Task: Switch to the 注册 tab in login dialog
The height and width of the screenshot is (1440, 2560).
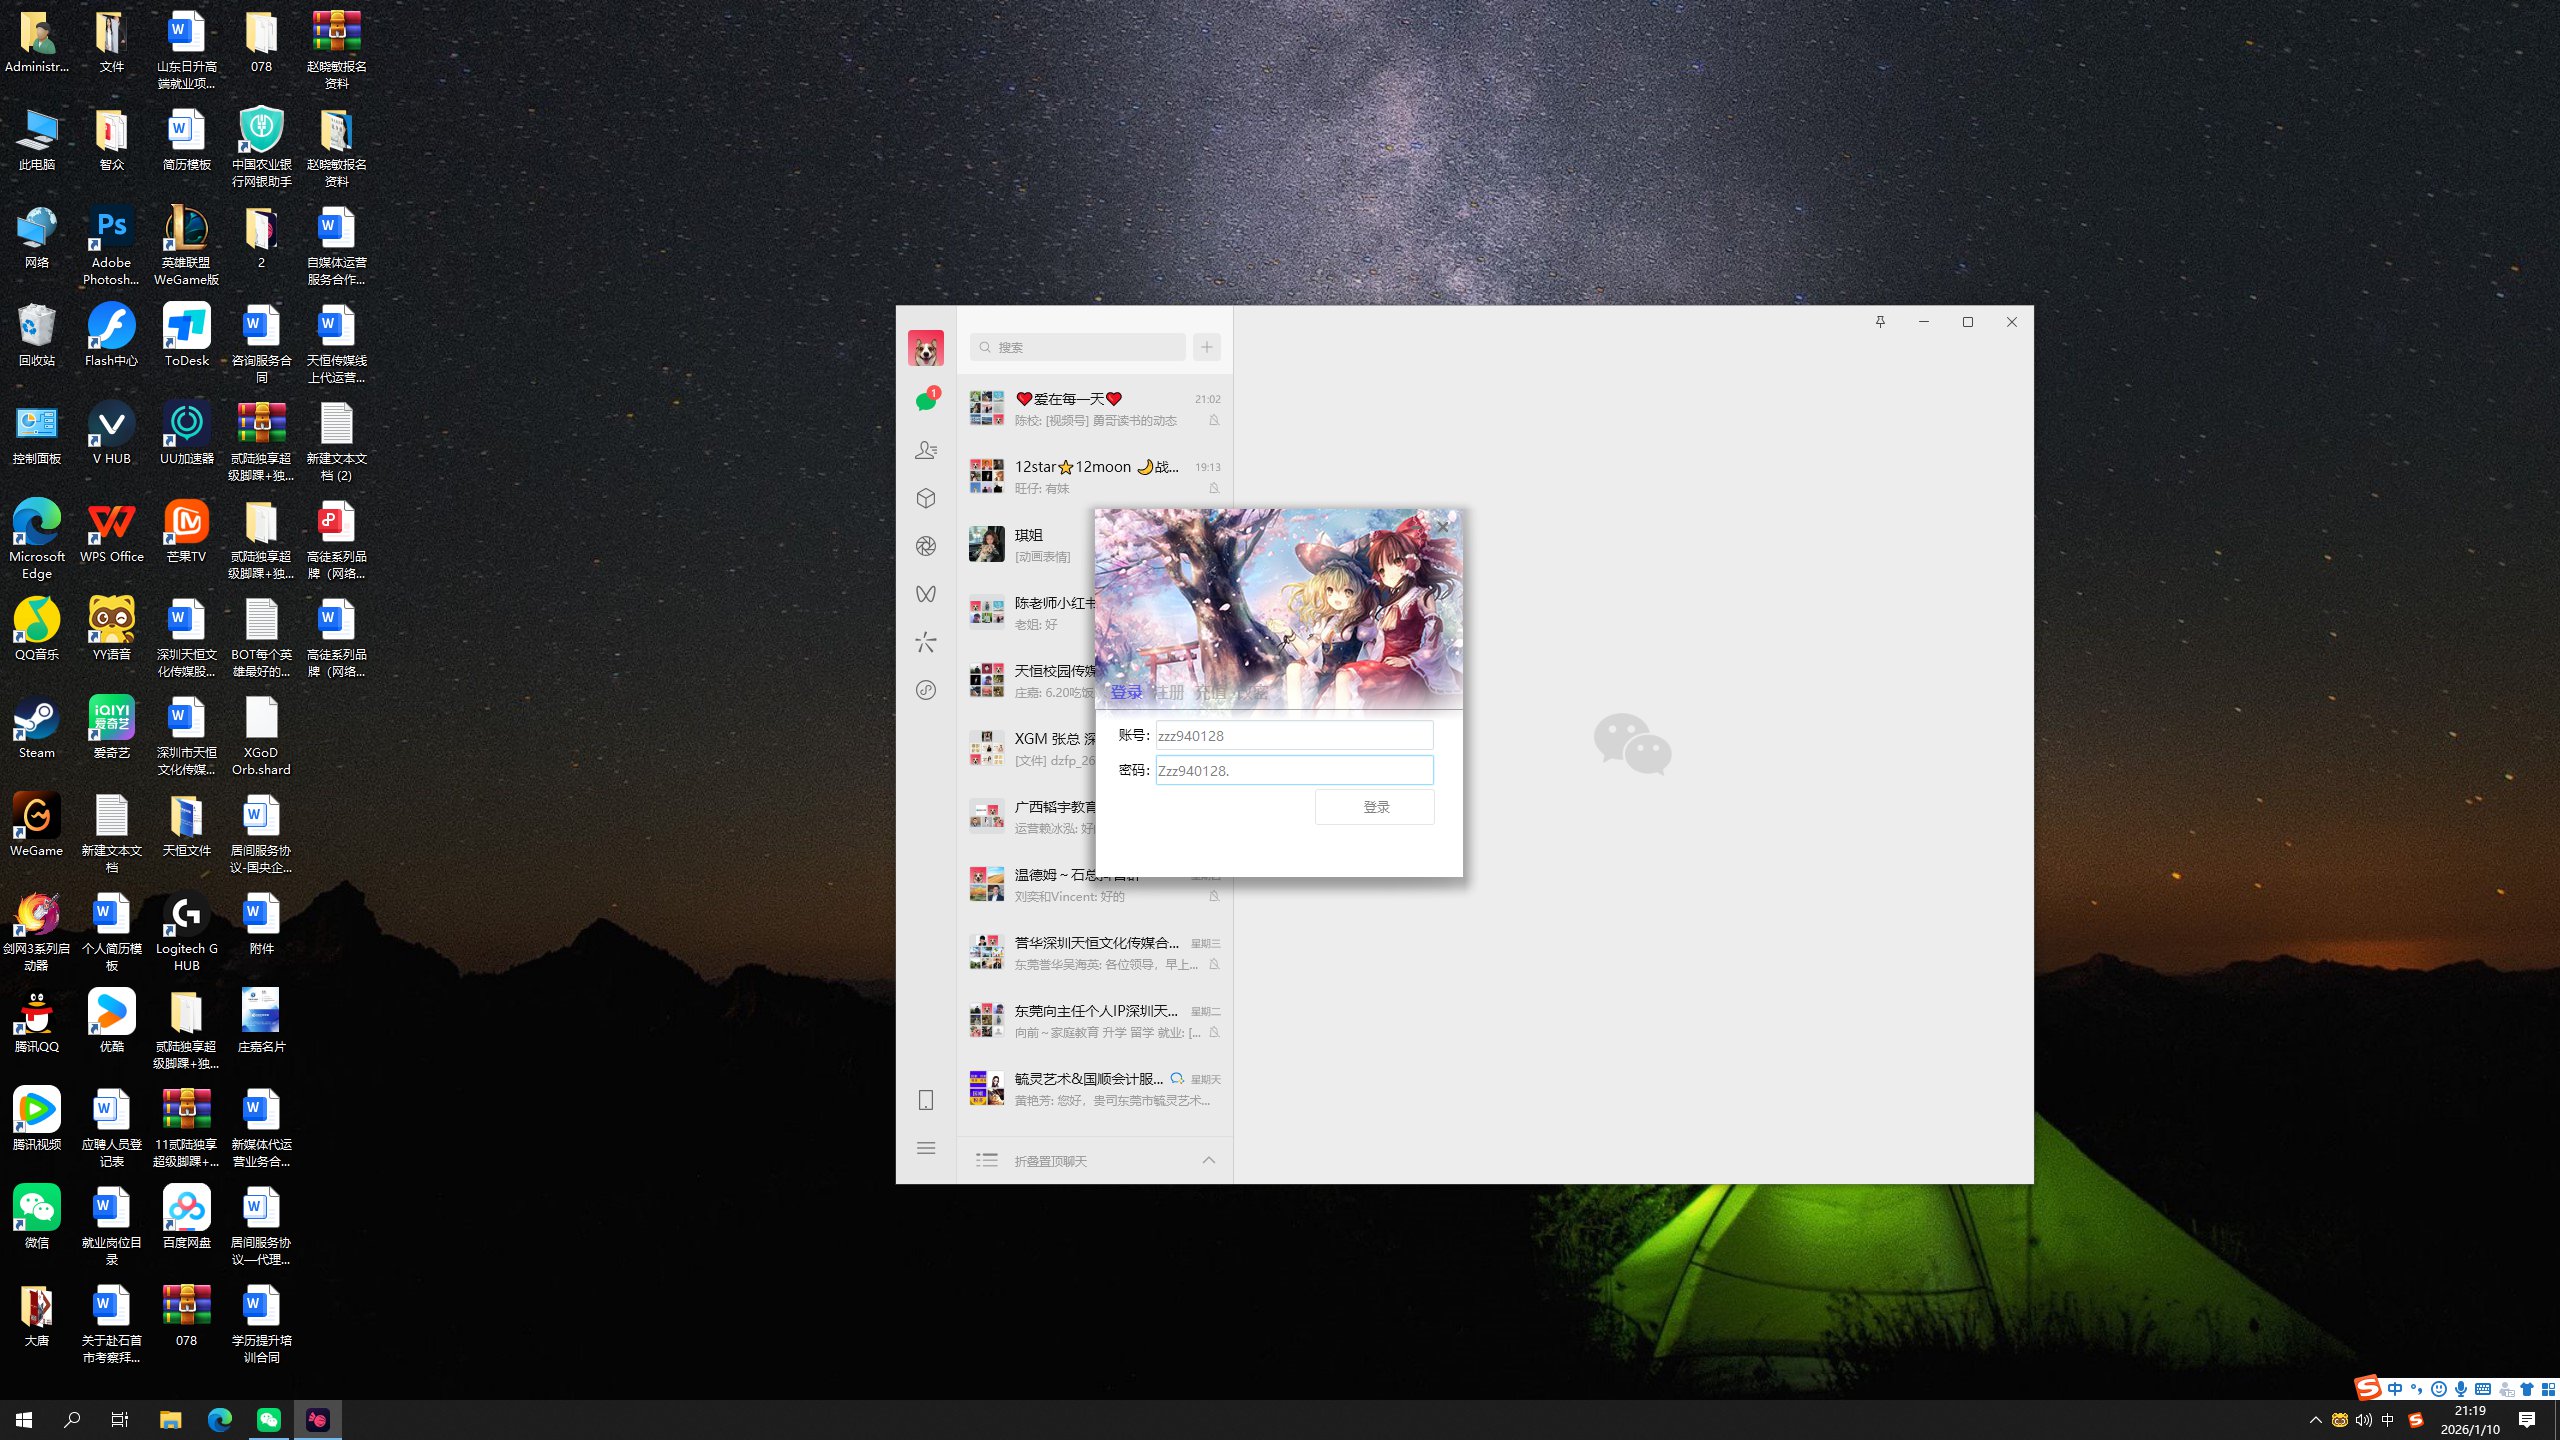Action: click(x=1168, y=692)
